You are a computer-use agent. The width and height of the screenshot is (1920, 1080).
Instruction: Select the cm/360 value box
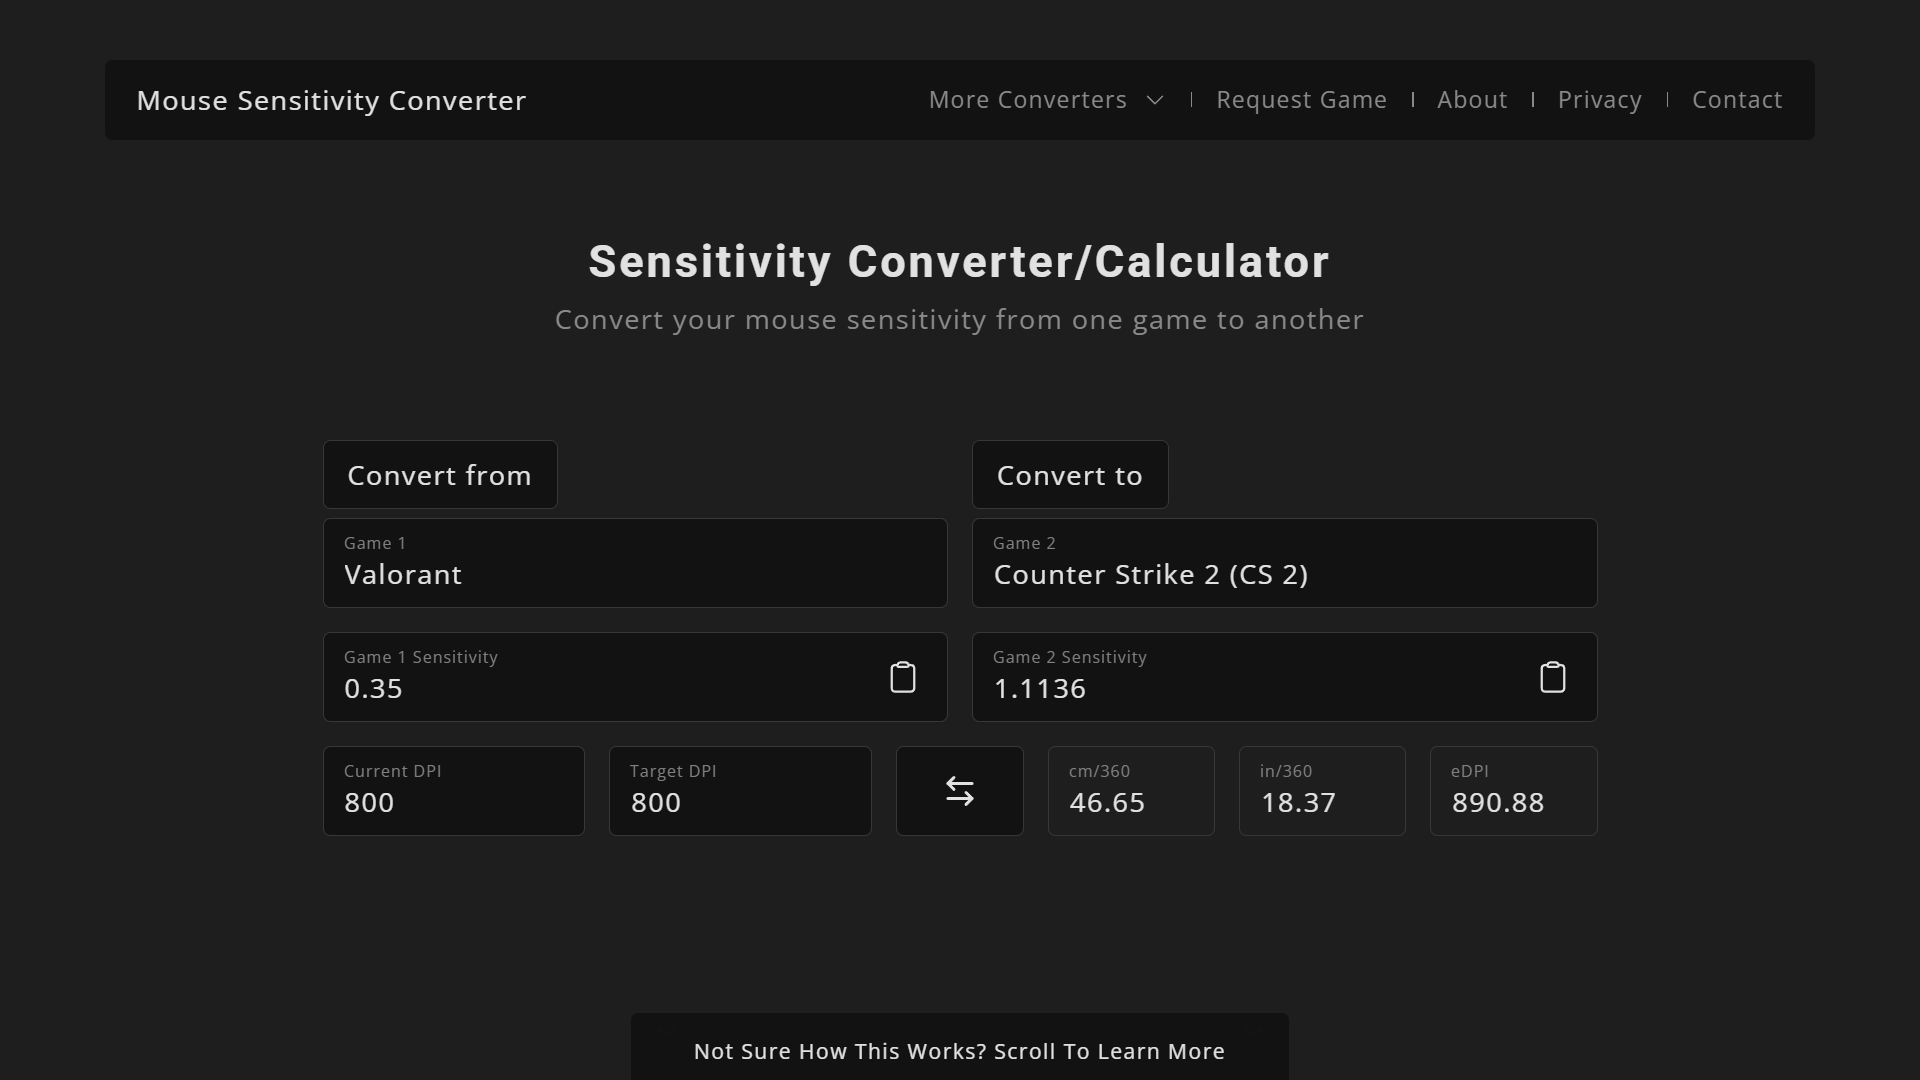(1130, 791)
